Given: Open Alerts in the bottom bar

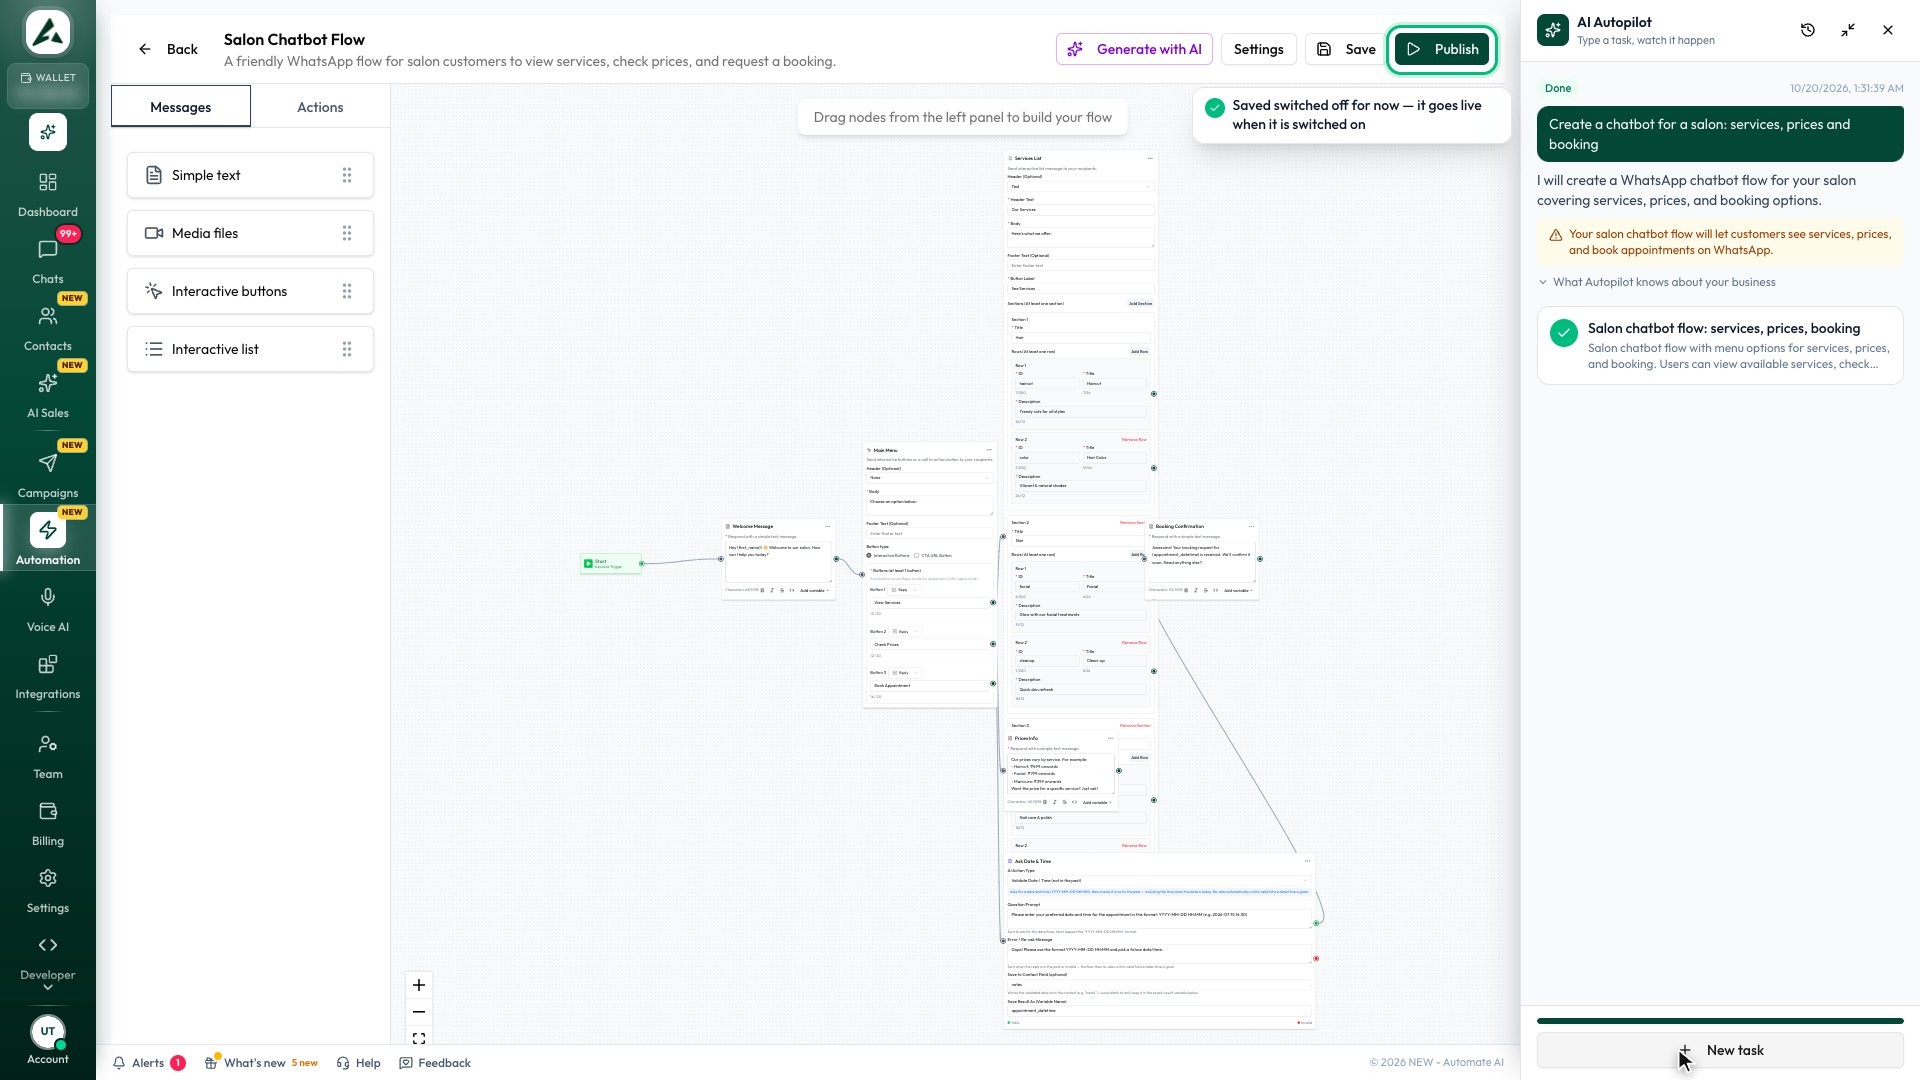Looking at the screenshot, I should [x=149, y=1063].
